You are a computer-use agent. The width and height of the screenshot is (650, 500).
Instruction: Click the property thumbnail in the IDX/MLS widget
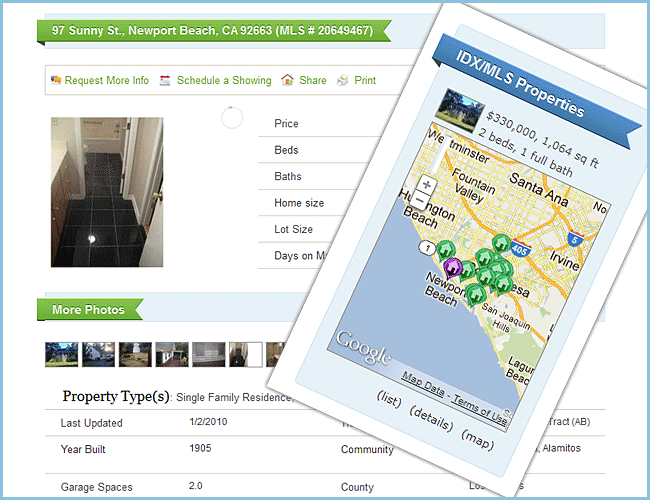pyautogui.click(x=460, y=111)
